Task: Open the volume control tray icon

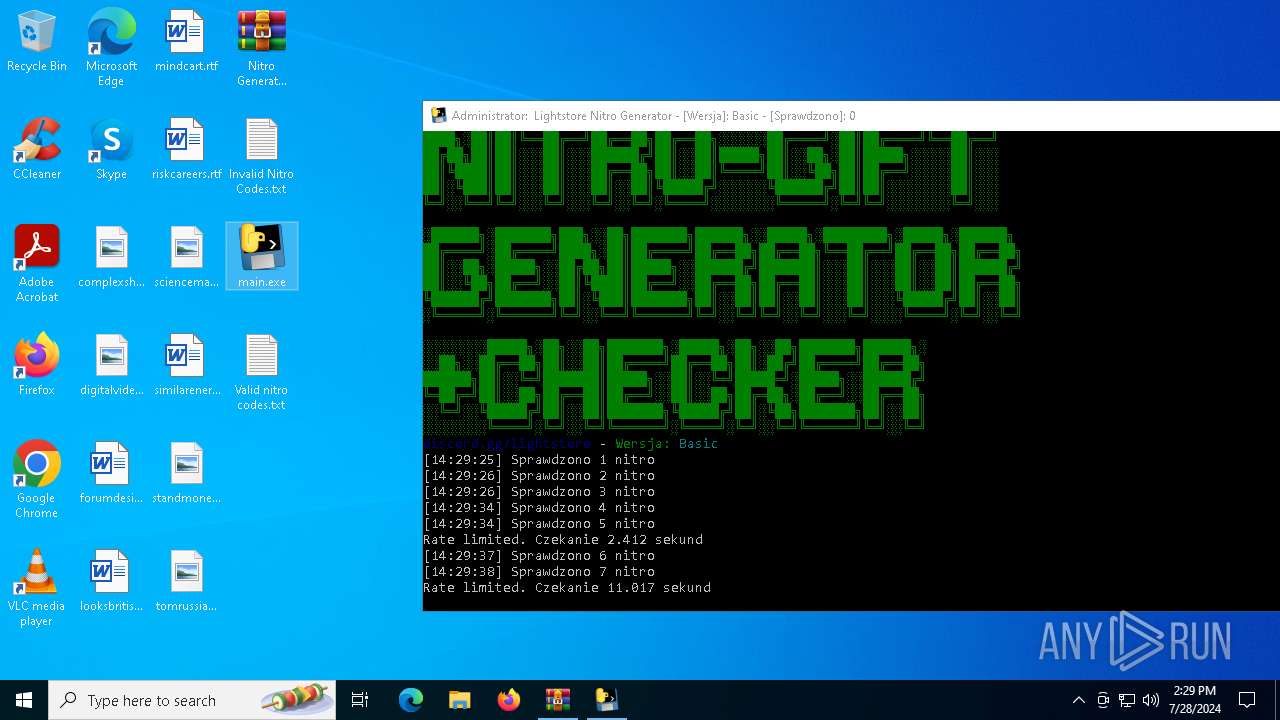Action: click(x=1151, y=700)
